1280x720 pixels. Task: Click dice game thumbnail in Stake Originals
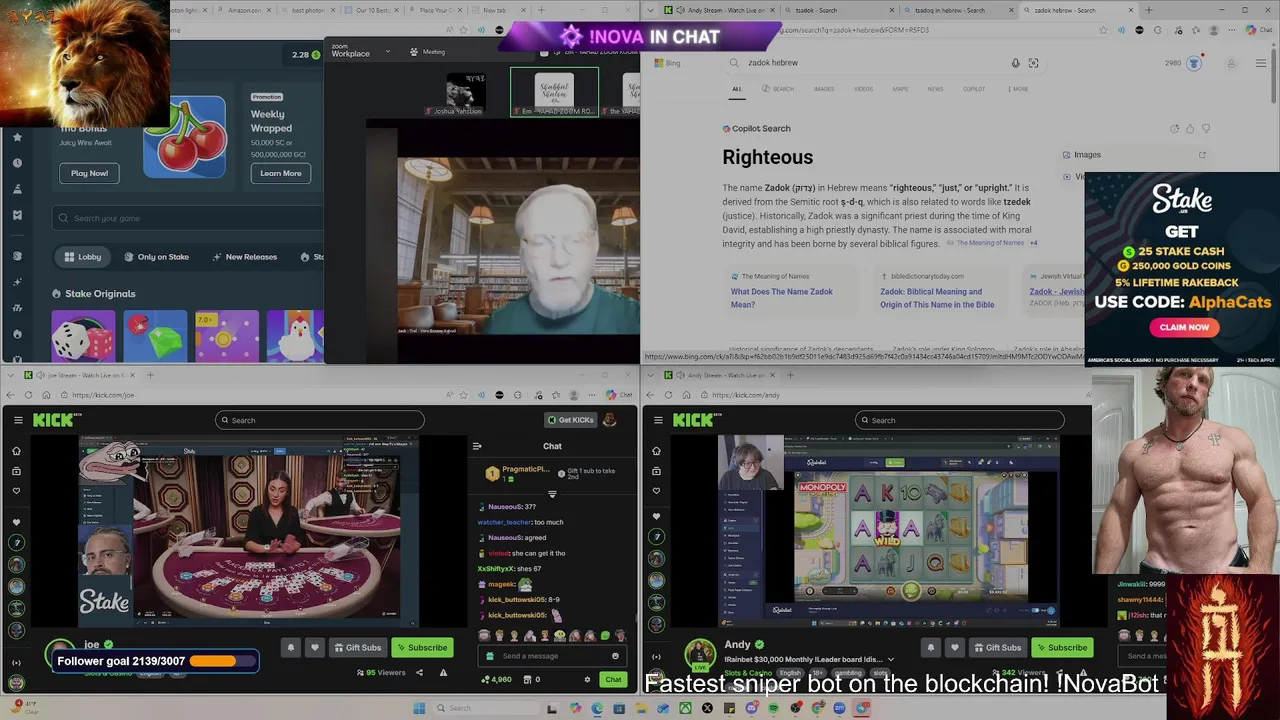point(84,336)
